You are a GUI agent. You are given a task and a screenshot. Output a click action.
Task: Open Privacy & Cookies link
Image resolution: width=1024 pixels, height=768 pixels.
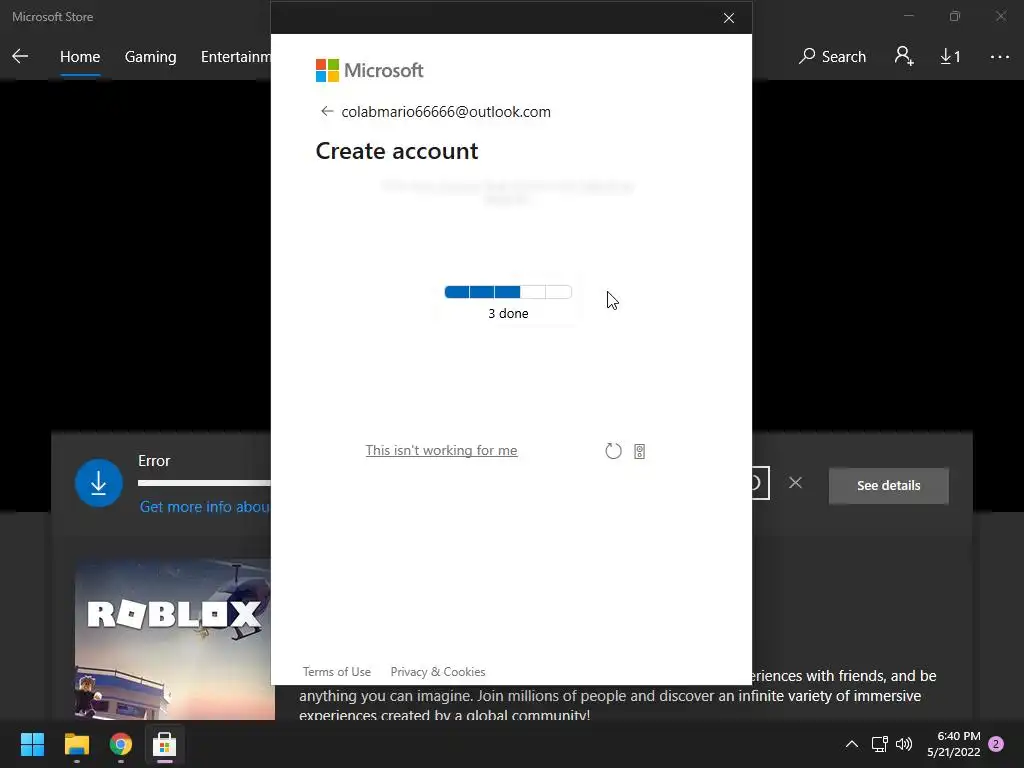pyautogui.click(x=438, y=671)
